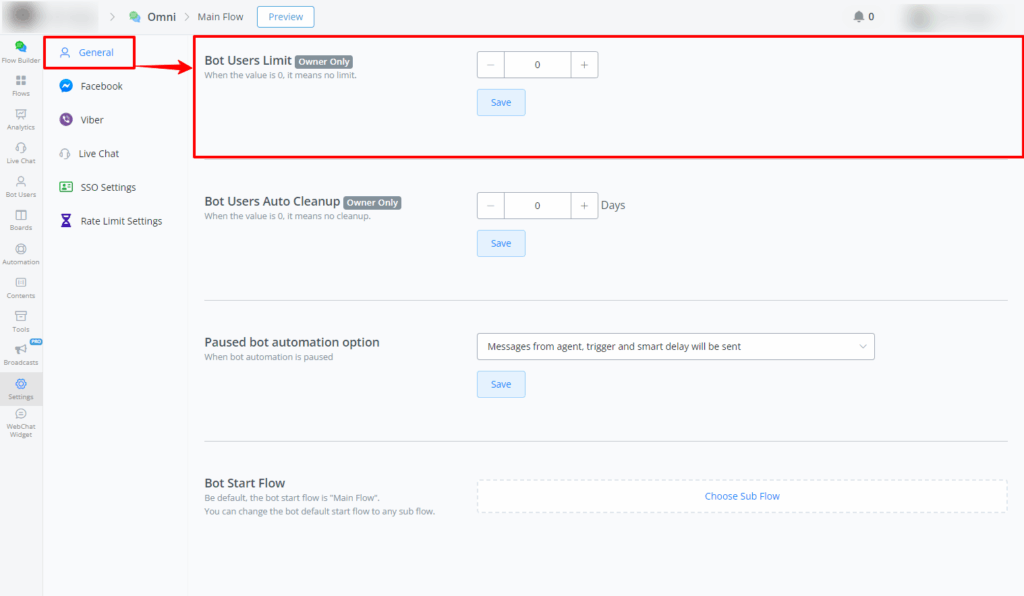Select the SSO Settings menu item

(108, 187)
